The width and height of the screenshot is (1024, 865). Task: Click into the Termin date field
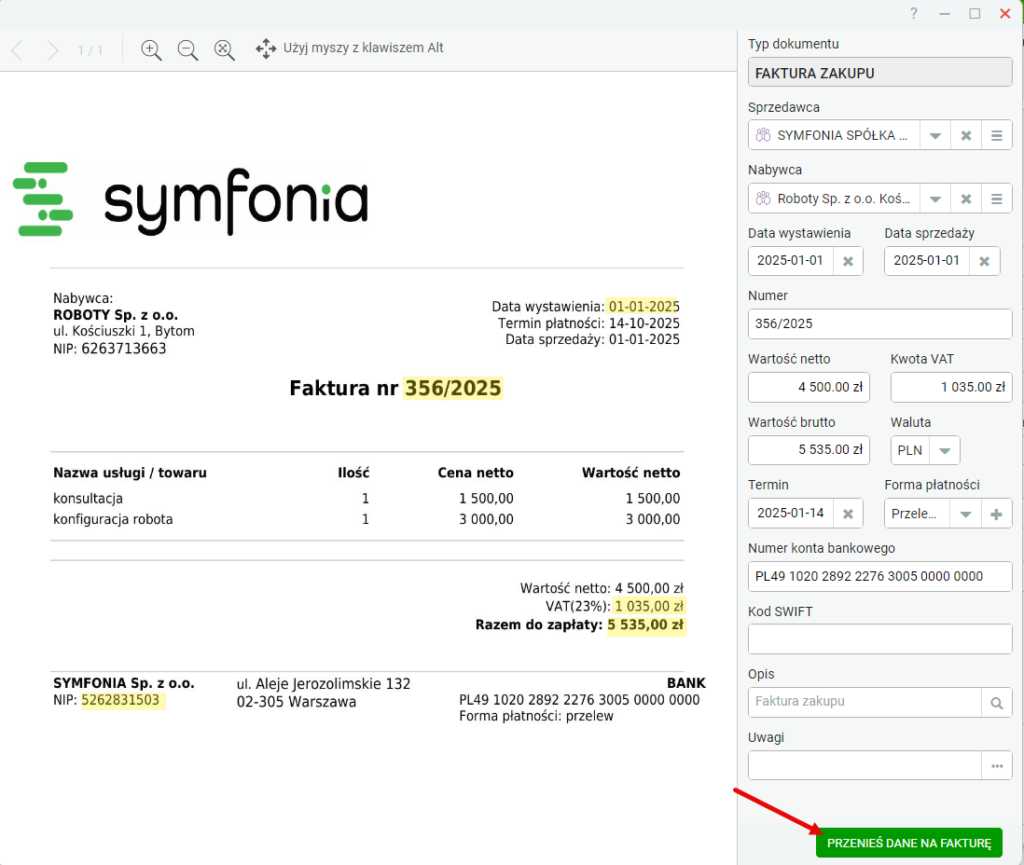pyautogui.click(x=790, y=514)
